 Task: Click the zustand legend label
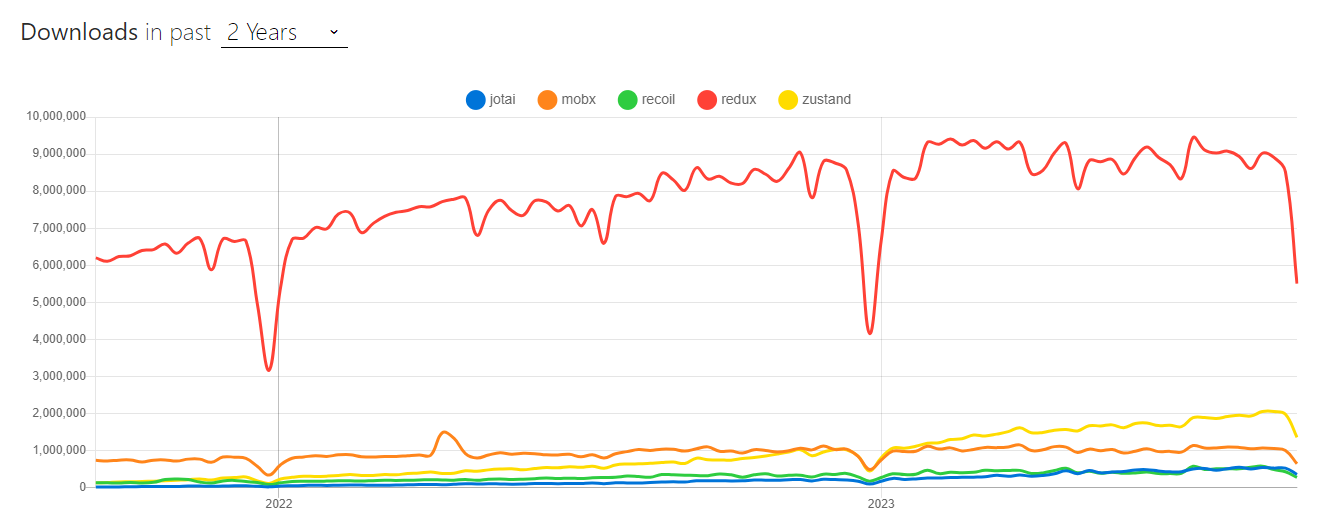tap(827, 99)
